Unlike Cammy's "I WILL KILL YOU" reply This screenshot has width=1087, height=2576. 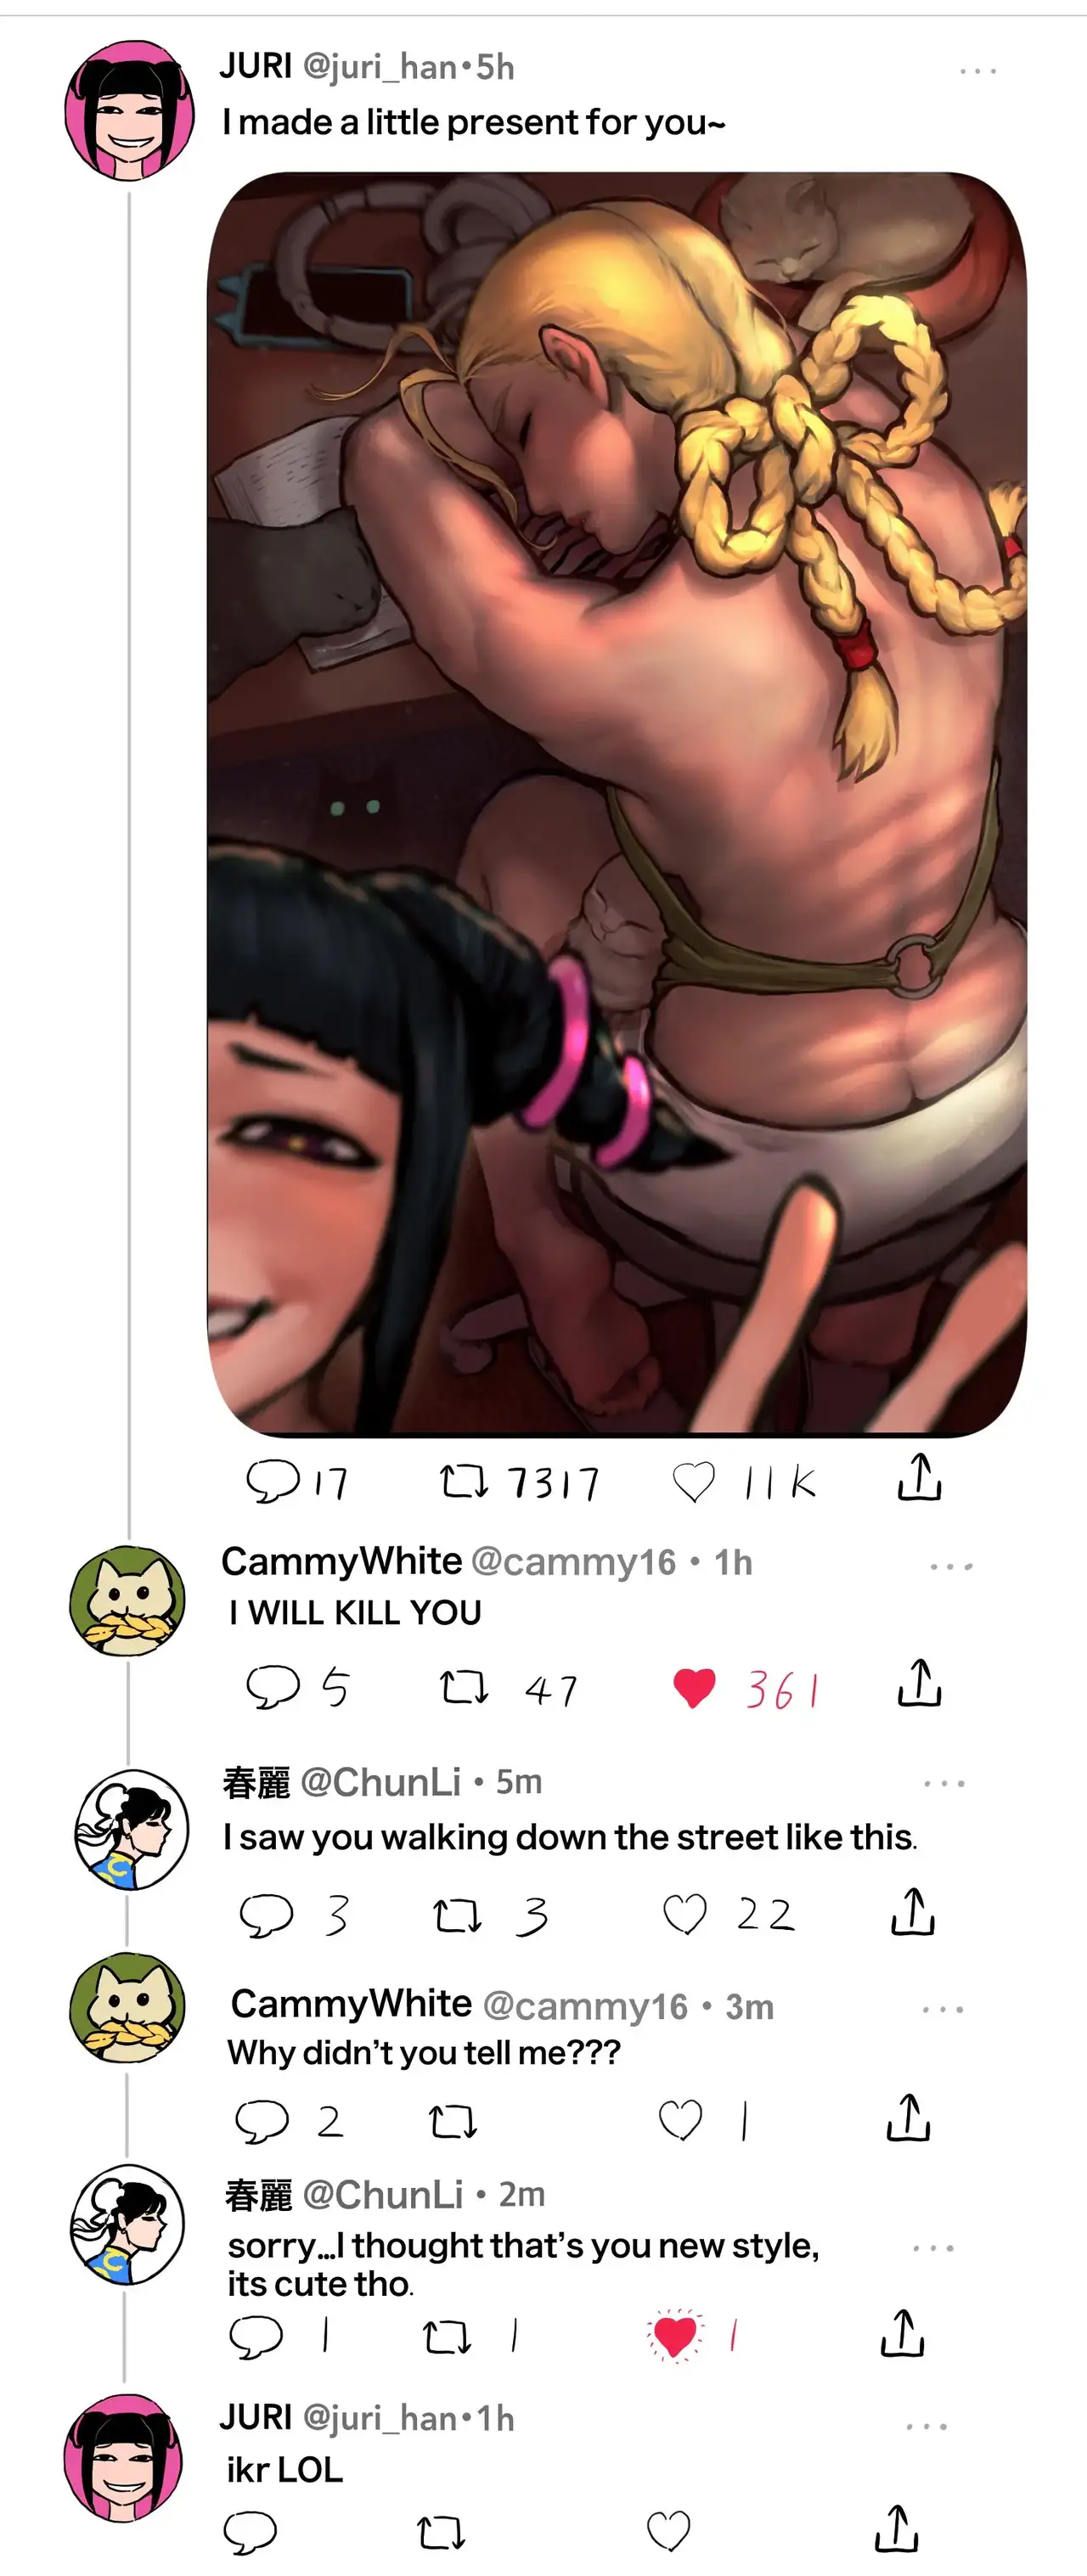point(694,1688)
